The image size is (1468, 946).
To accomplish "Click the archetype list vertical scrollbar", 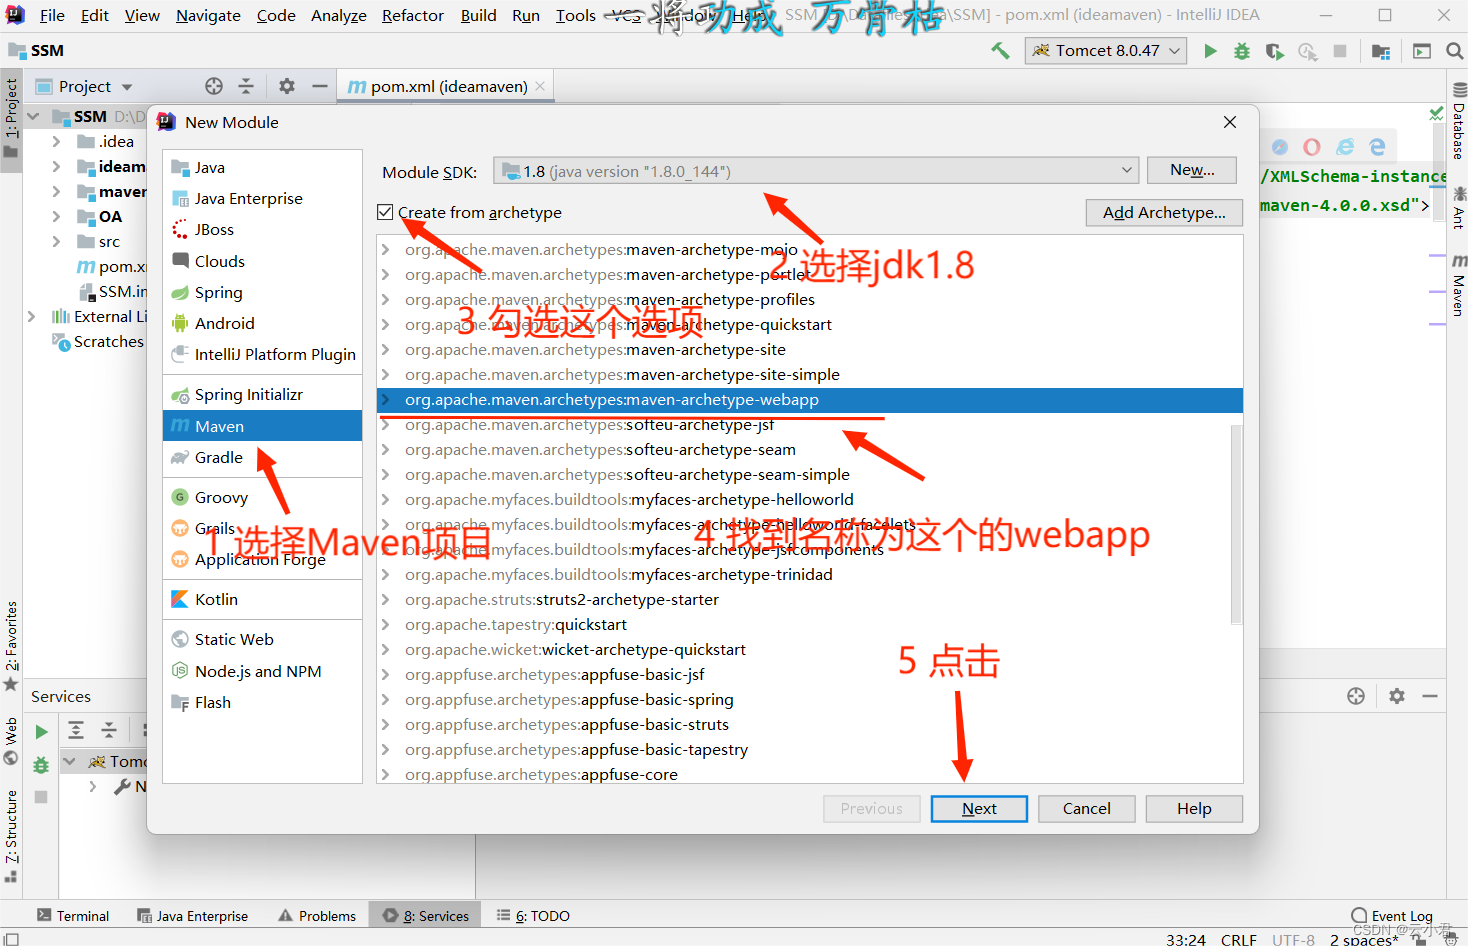I will click(x=1236, y=523).
